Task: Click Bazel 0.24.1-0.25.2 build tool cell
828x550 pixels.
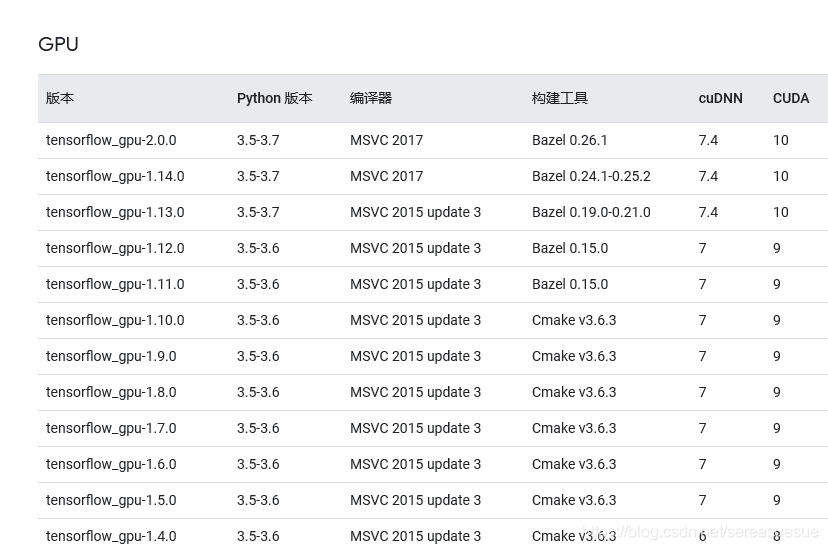Action: click(x=591, y=176)
